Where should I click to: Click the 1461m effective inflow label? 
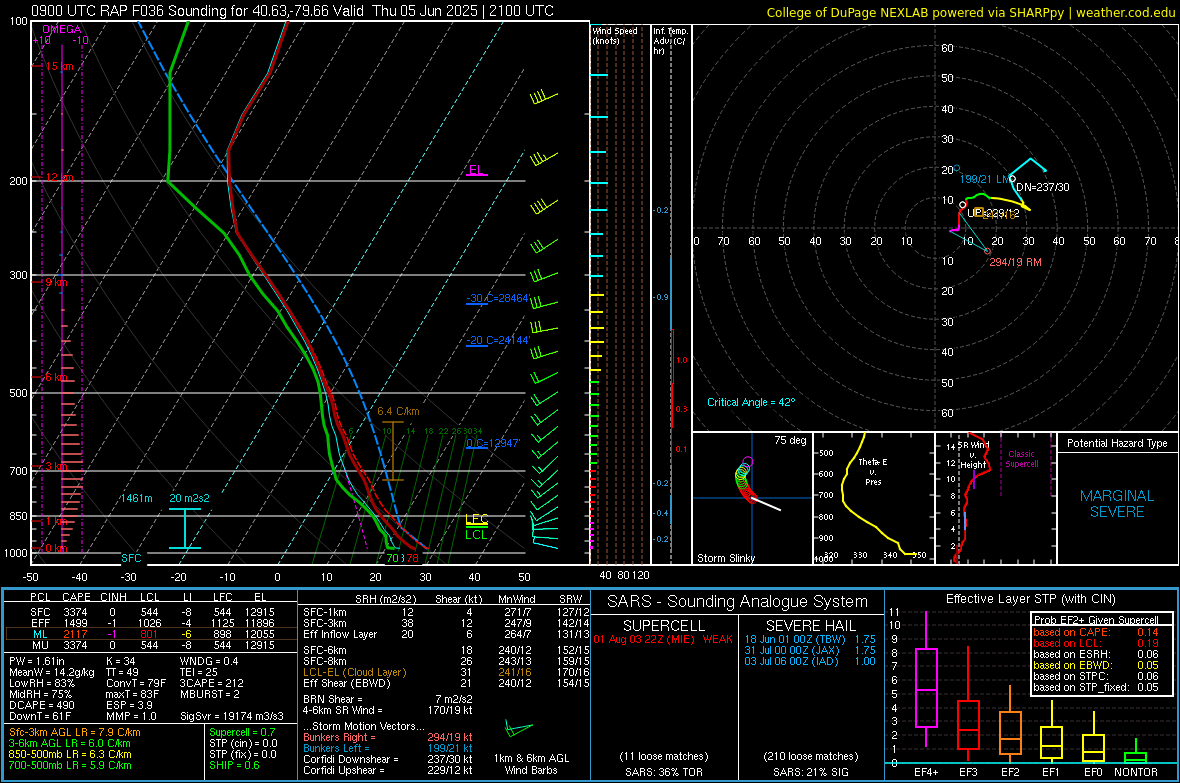click(x=136, y=498)
